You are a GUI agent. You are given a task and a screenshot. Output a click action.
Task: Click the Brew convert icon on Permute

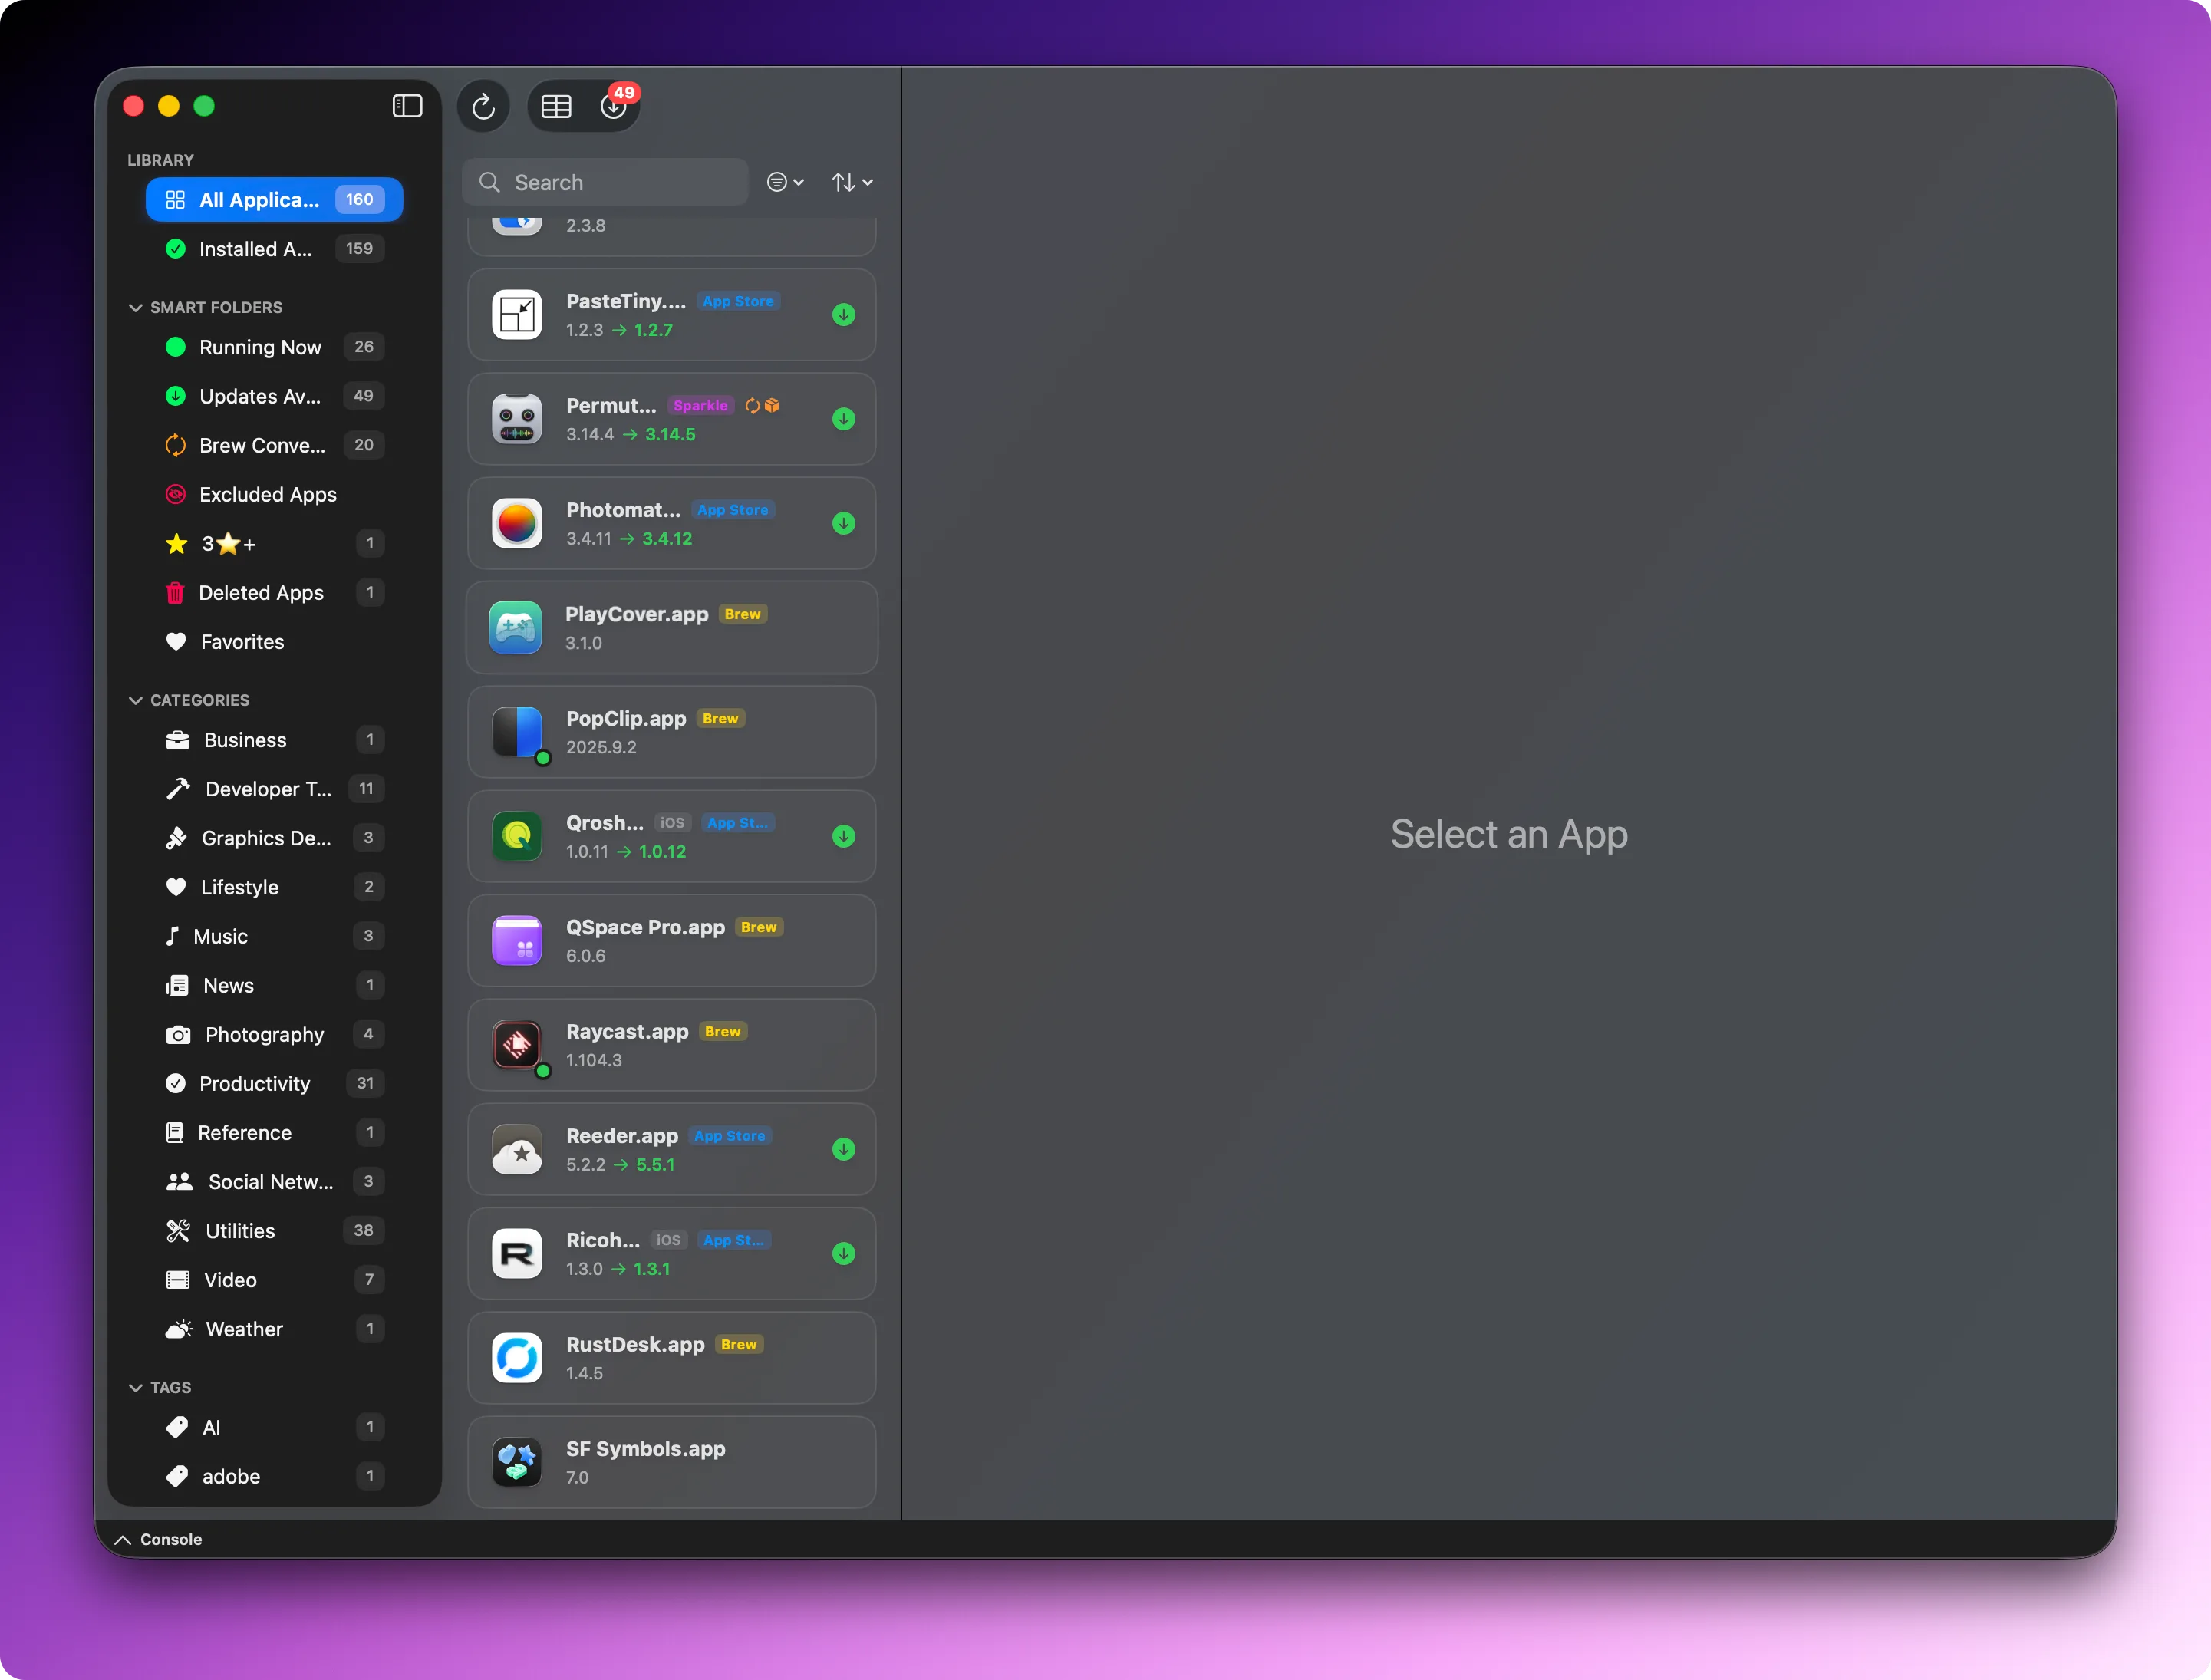[x=753, y=405]
